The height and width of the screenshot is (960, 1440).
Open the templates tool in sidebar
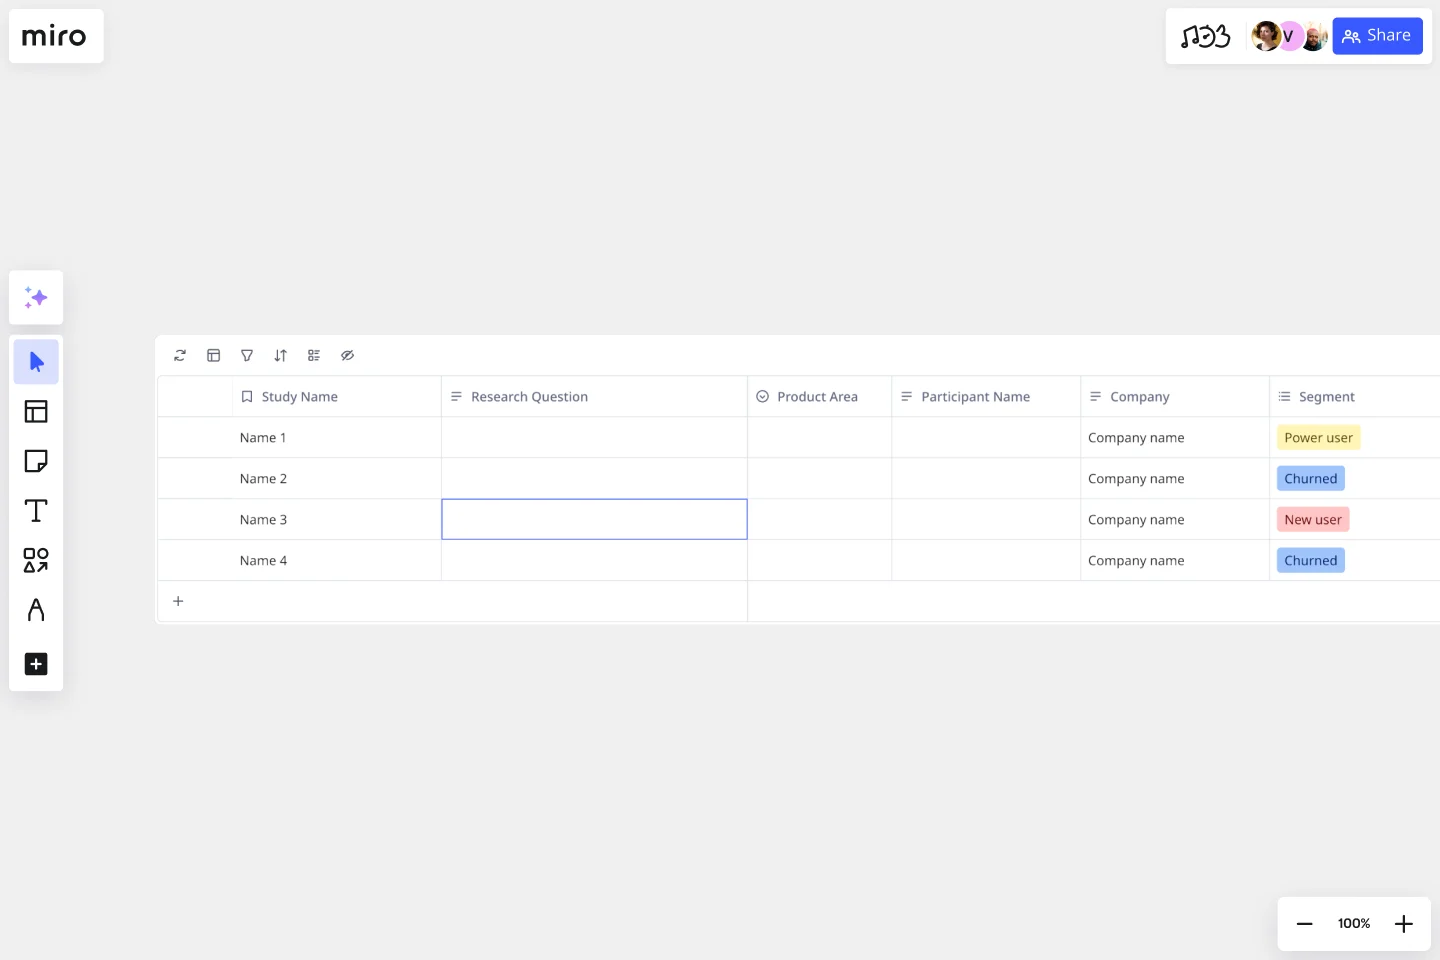[x=36, y=412]
